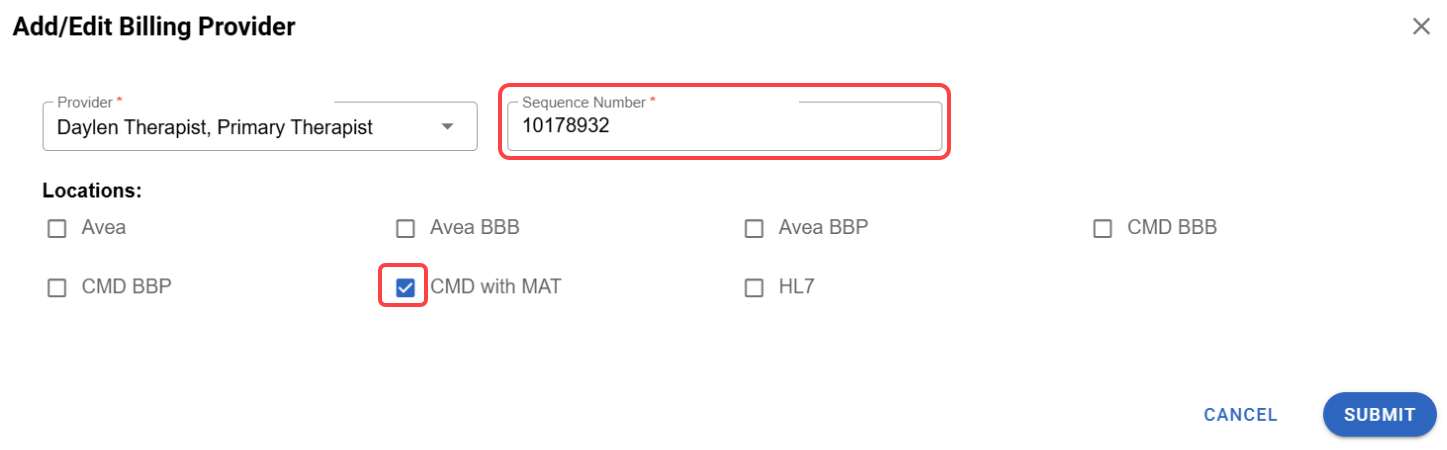
Task: Click the 'Locations:' section heading
Action: pyautogui.click(x=92, y=190)
